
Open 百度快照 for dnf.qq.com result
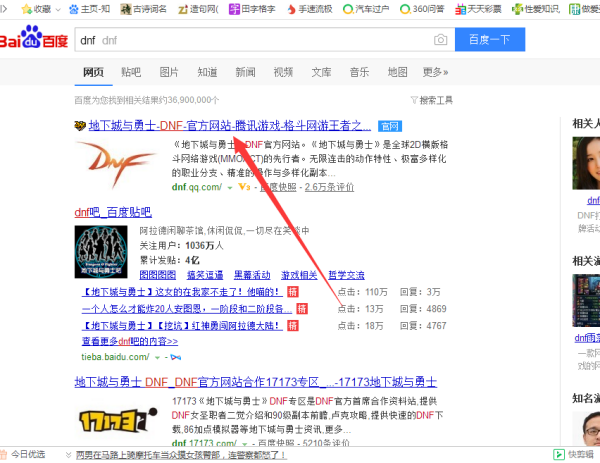coord(278,187)
